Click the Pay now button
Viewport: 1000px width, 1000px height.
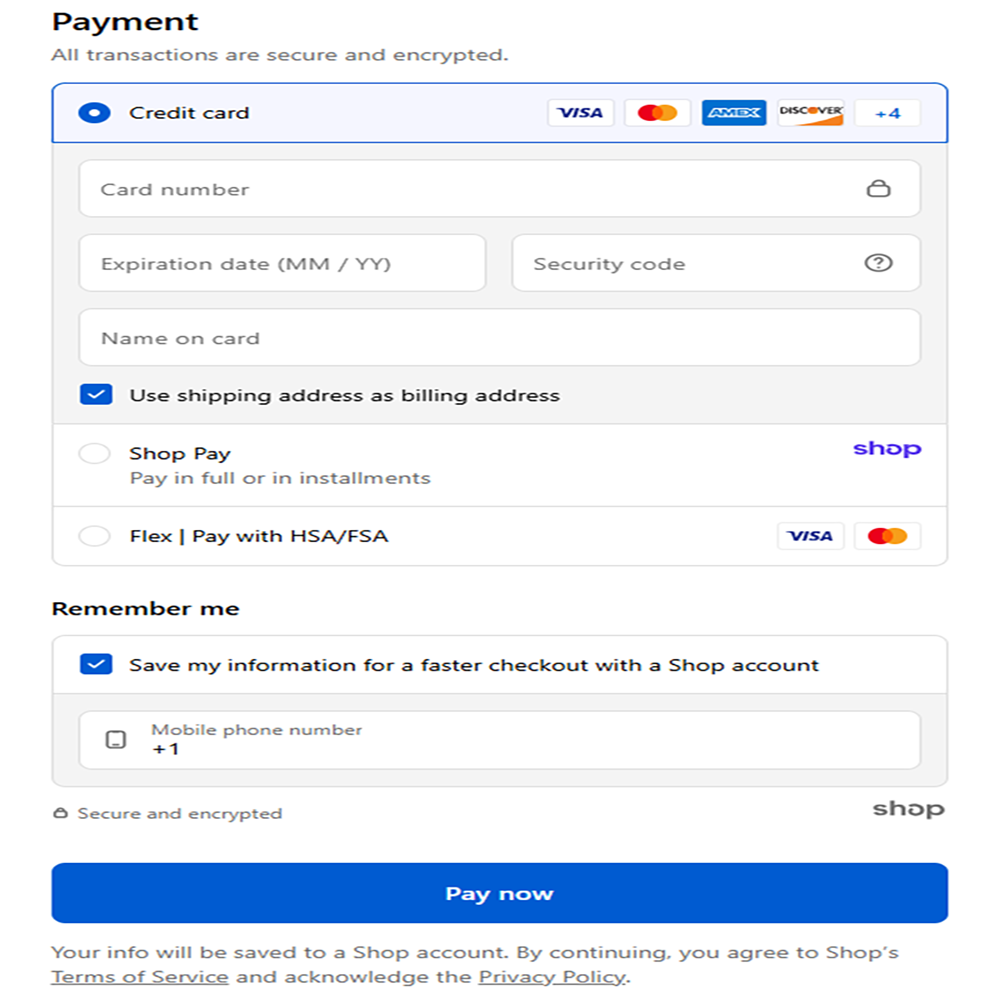tap(499, 893)
